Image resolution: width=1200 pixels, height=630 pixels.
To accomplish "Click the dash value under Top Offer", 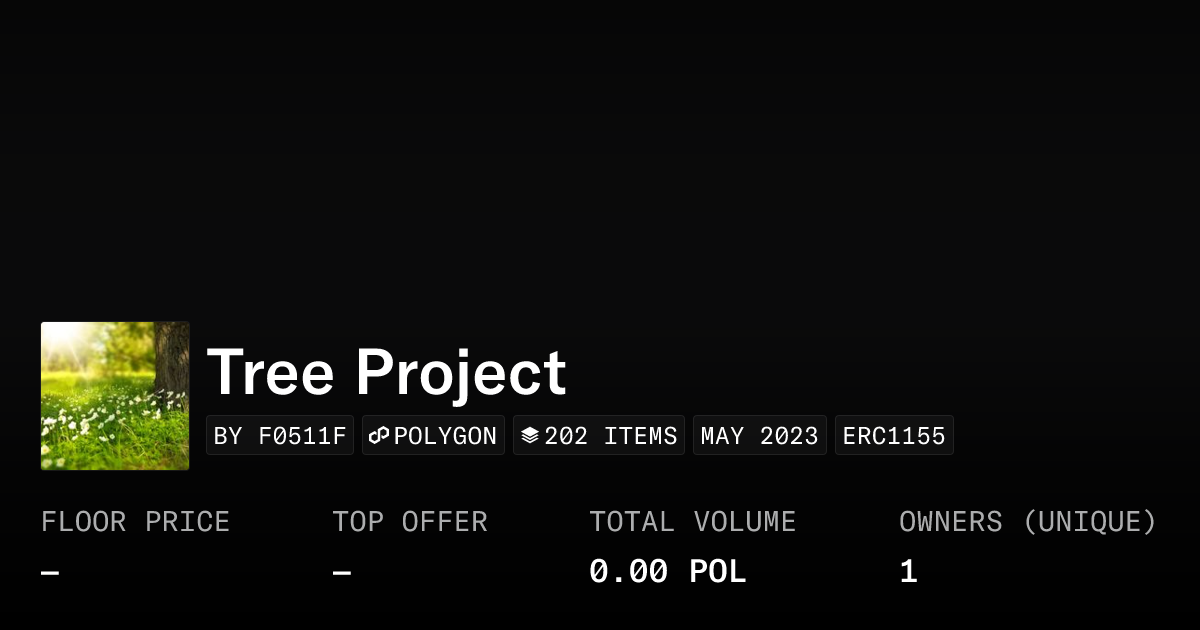I will pyautogui.click(x=342, y=573).
